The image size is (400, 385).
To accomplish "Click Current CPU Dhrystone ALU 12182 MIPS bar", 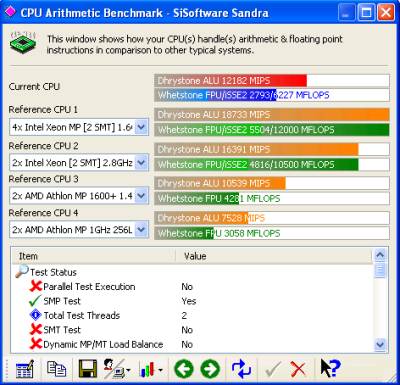I will (272, 81).
